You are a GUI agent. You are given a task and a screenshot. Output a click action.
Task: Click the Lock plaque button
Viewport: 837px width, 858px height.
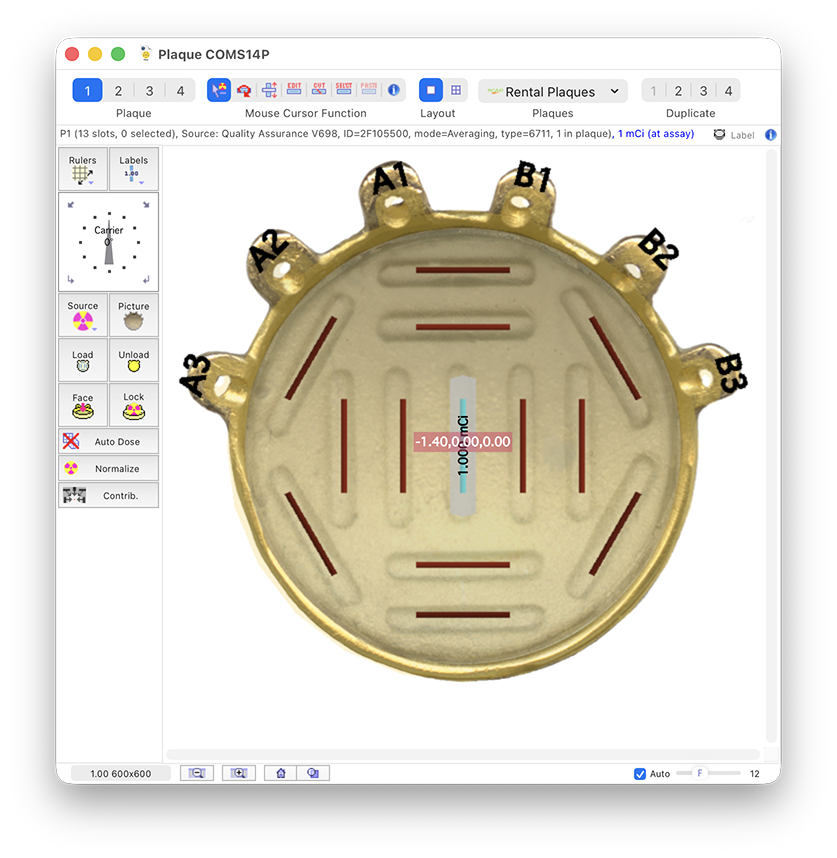[x=133, y=404]
